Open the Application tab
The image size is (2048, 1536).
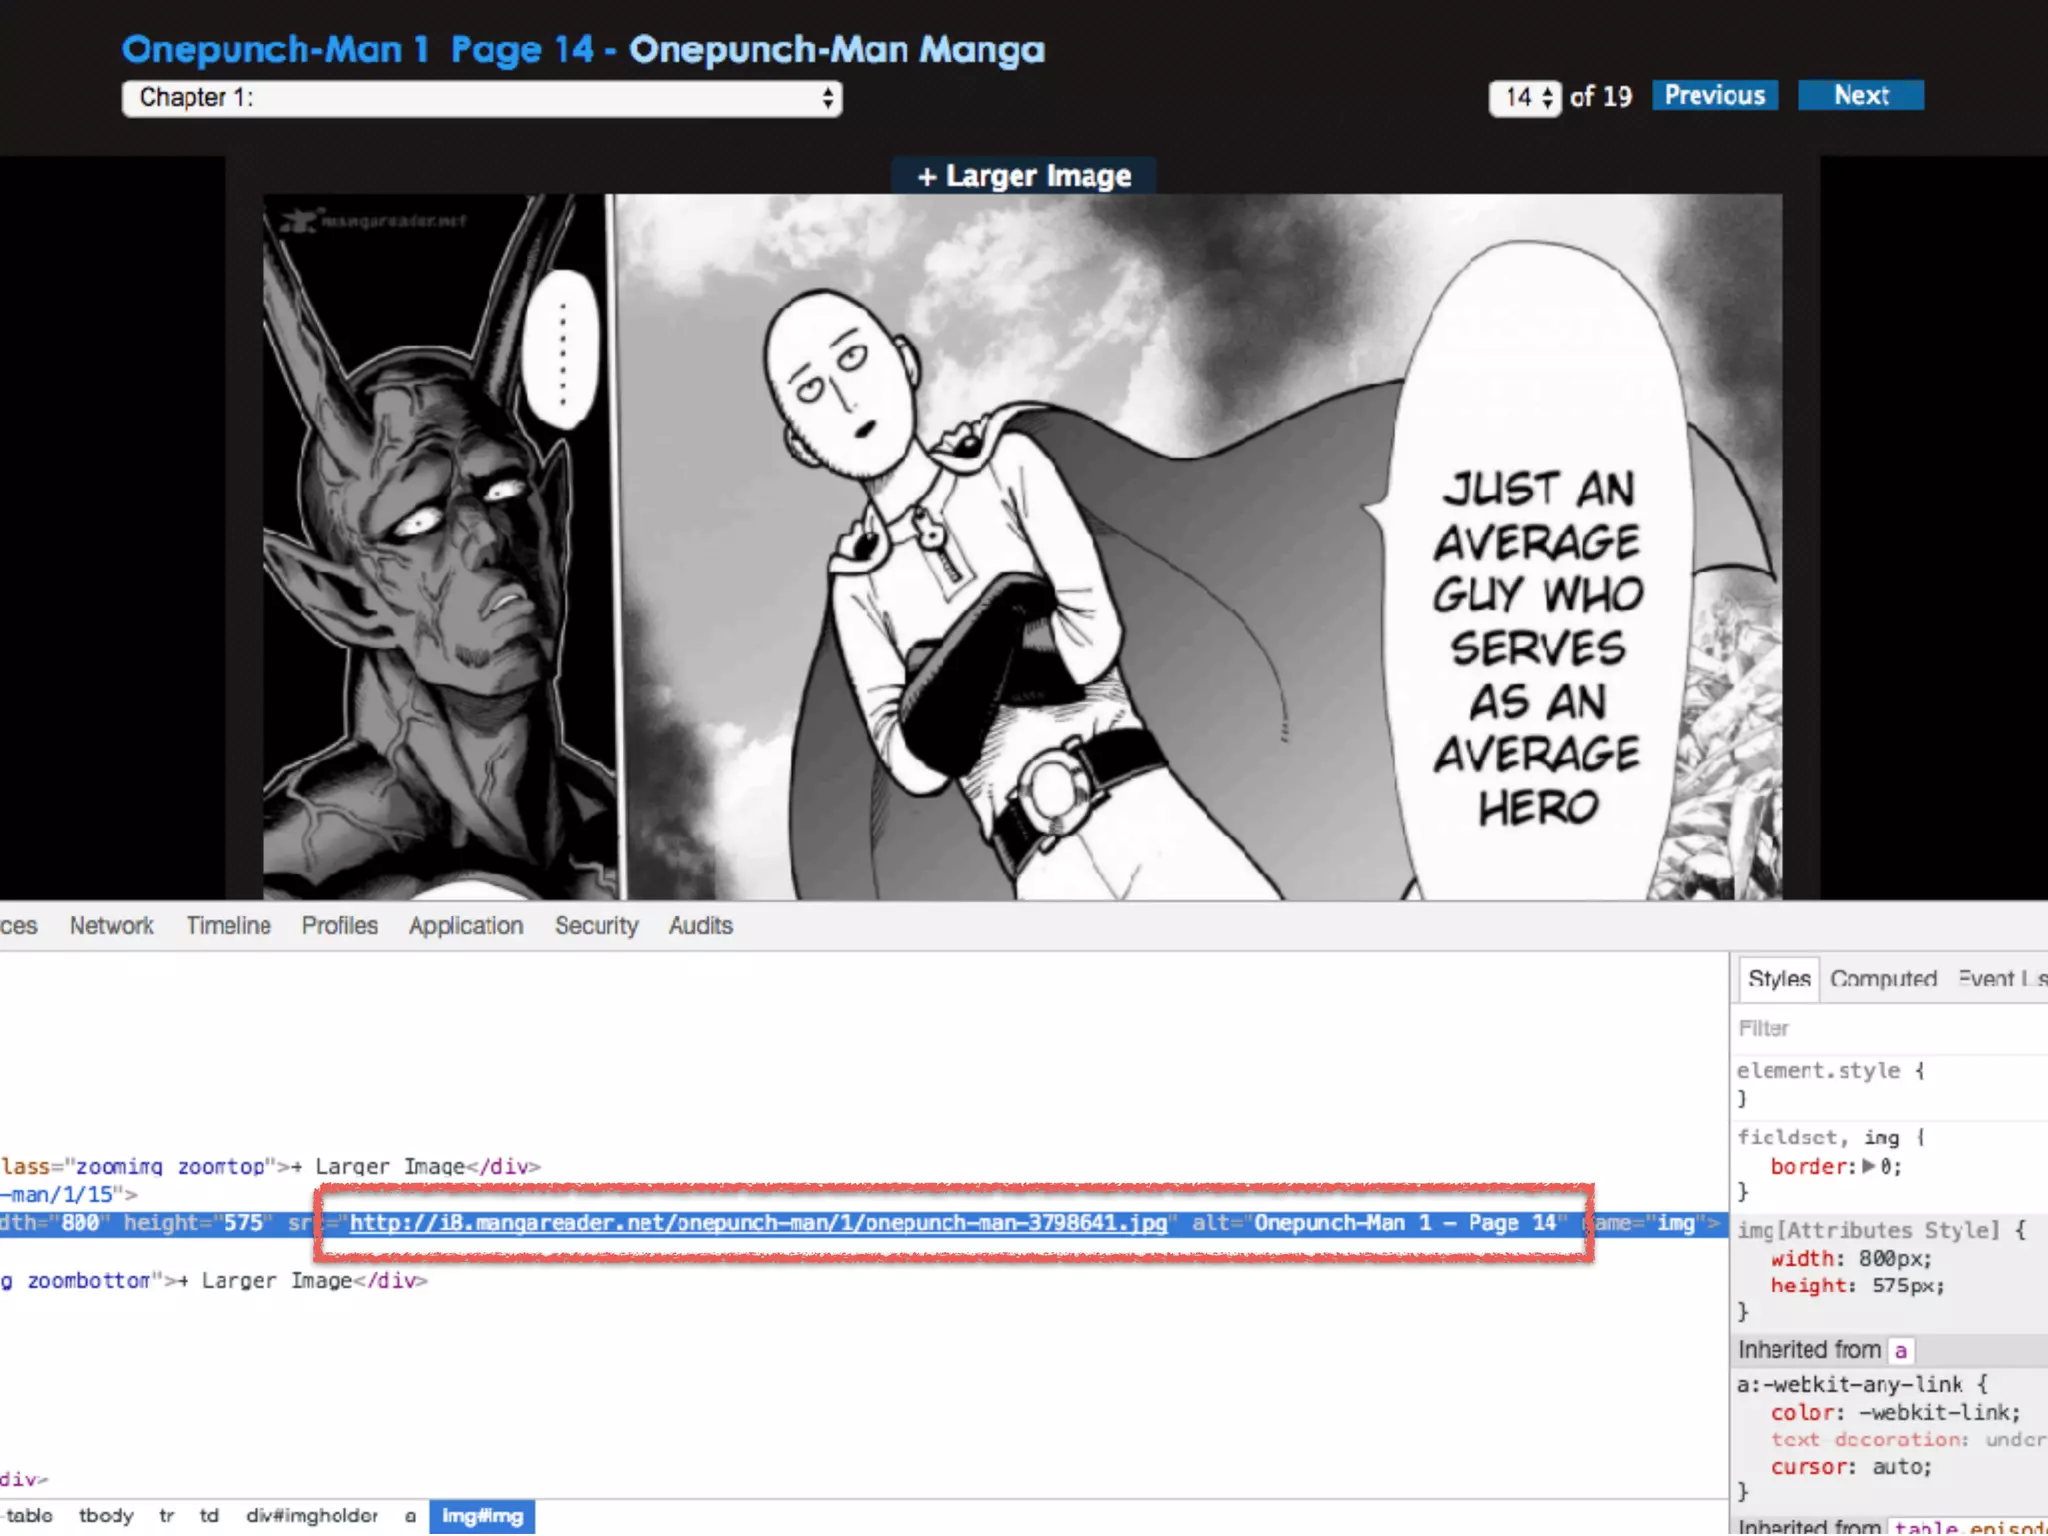click(x=465, y=926)
